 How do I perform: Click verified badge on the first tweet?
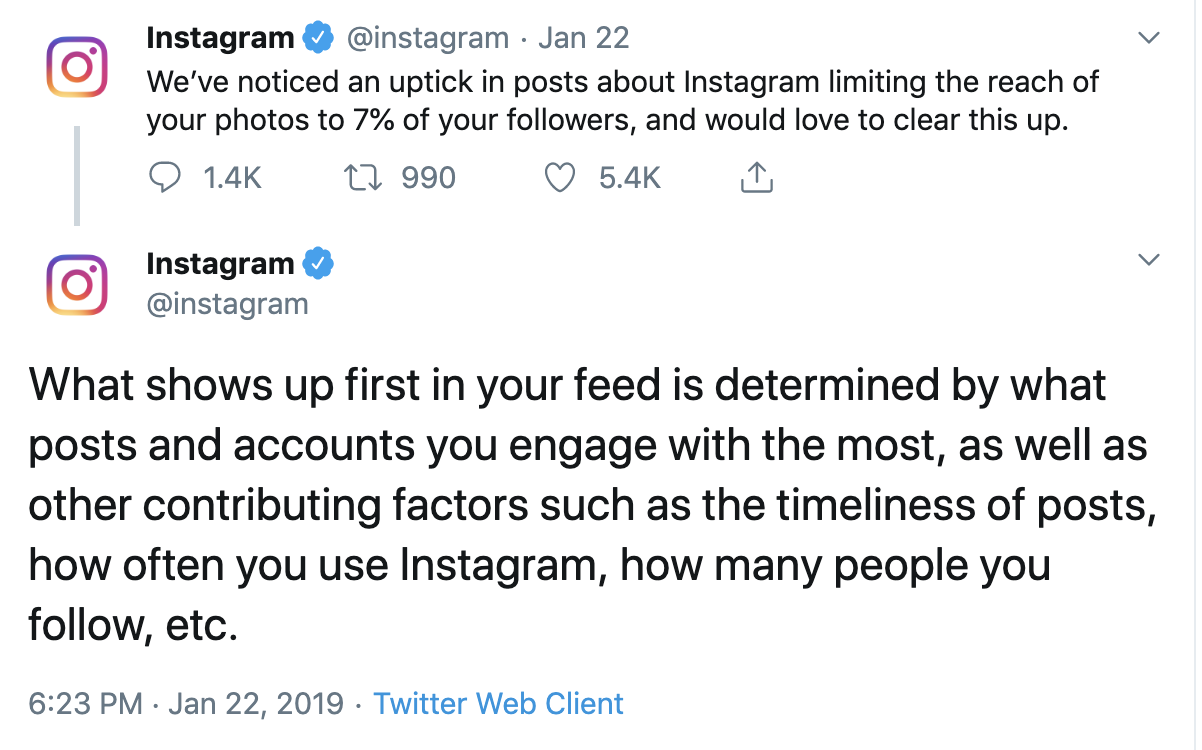(x=318, y=39)
